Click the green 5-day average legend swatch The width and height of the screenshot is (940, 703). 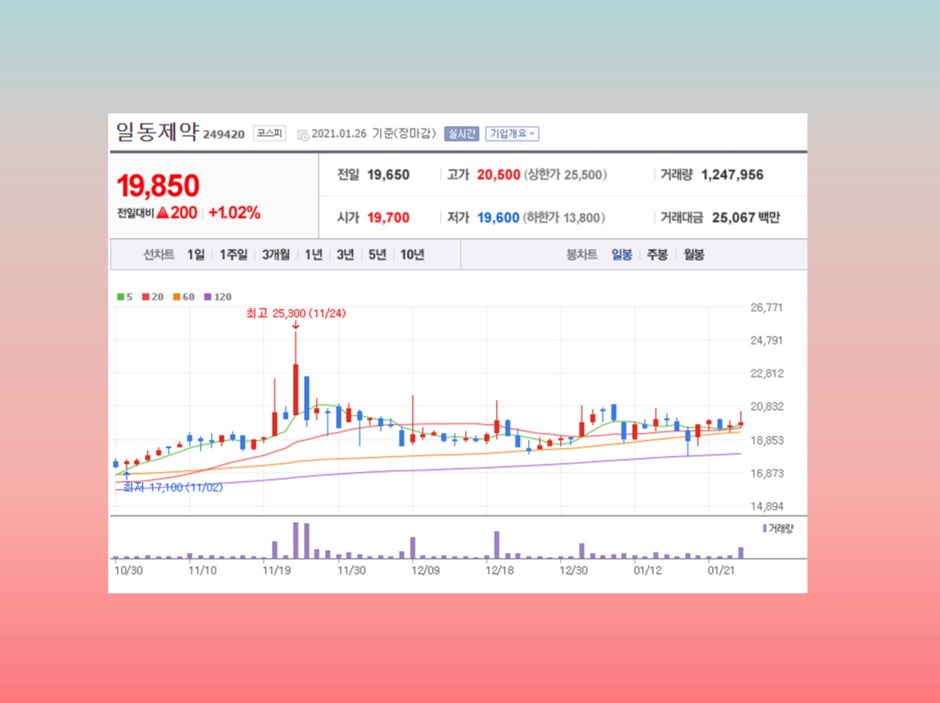[x=120, y=297]
